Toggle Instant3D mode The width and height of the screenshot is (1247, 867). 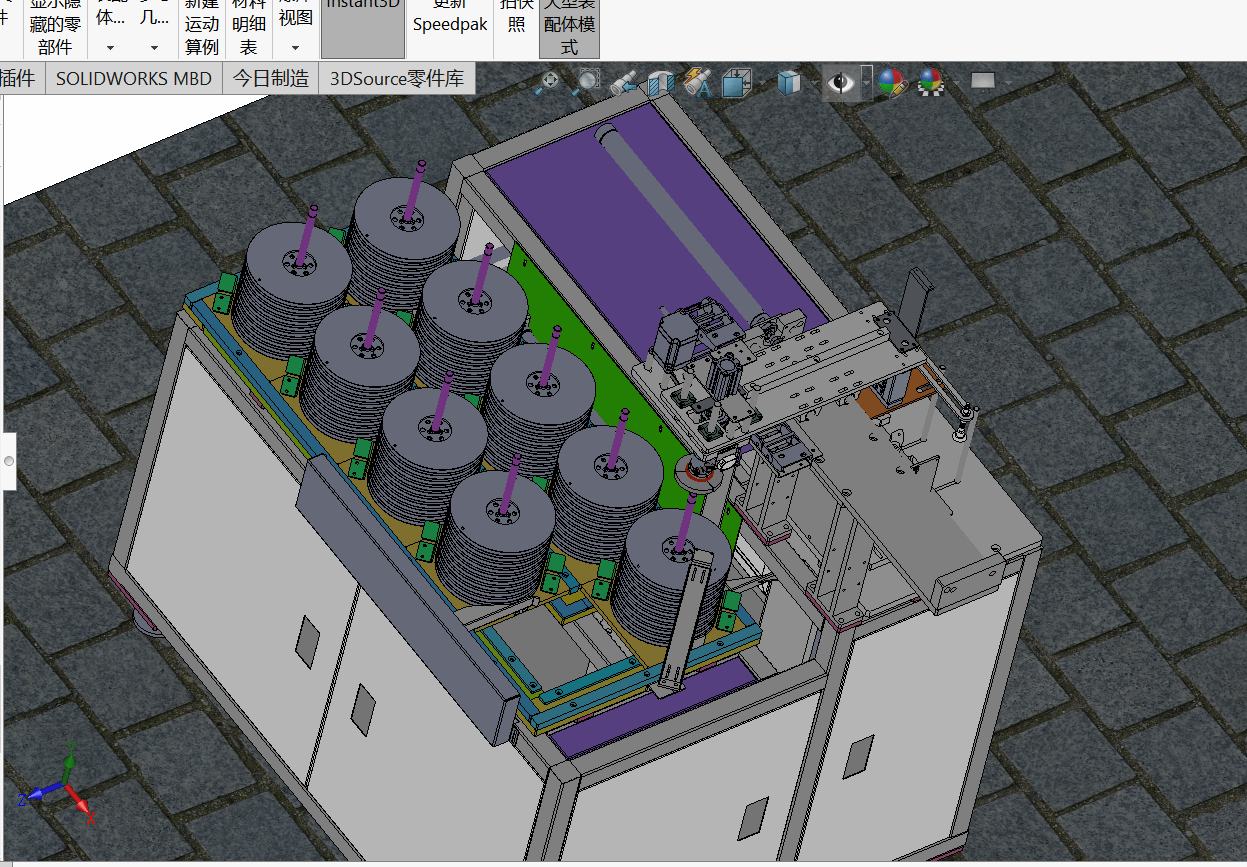click(363, 28)
